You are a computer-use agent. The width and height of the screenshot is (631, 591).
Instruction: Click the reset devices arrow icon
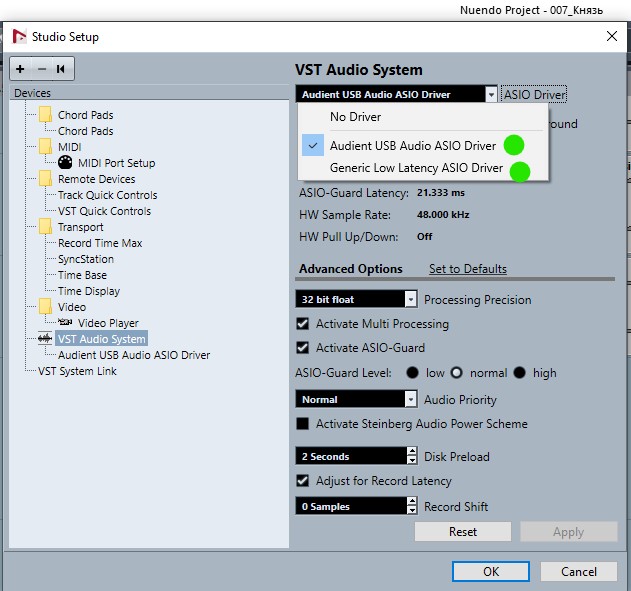coord(61,69)
